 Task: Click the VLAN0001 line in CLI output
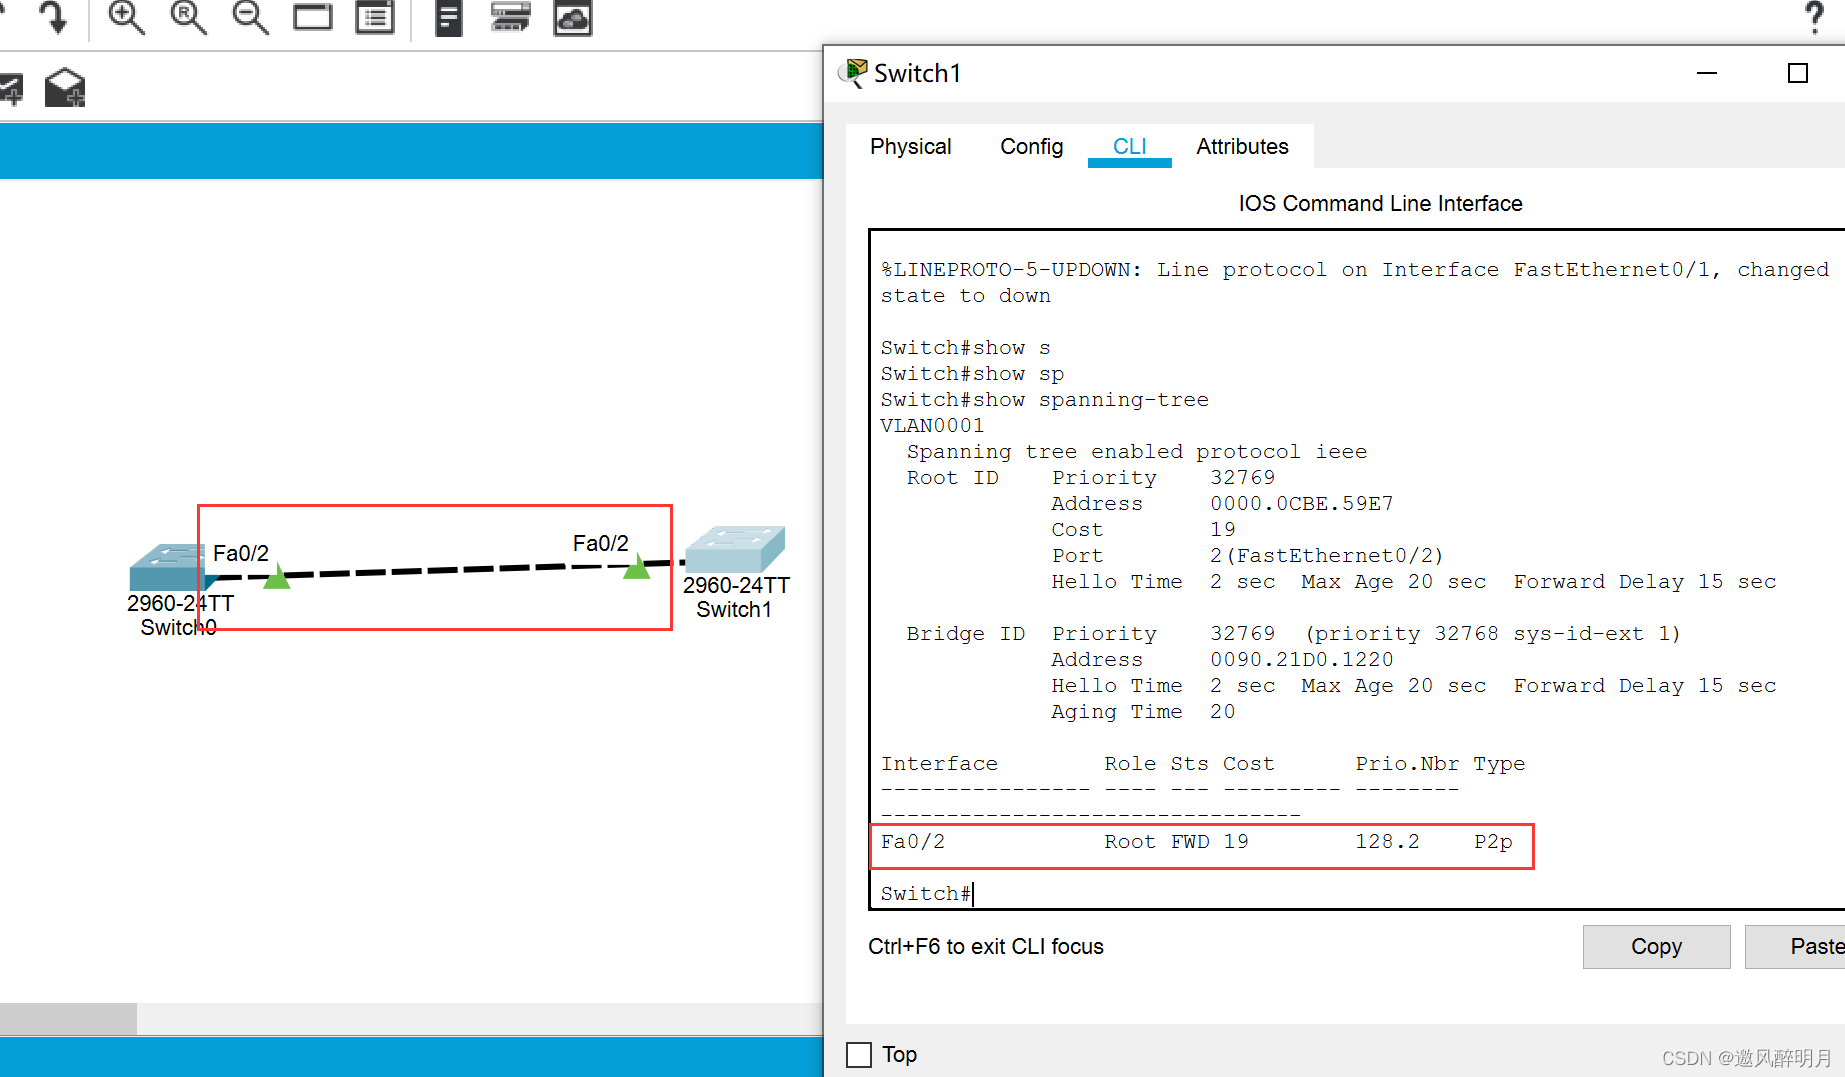932,425
